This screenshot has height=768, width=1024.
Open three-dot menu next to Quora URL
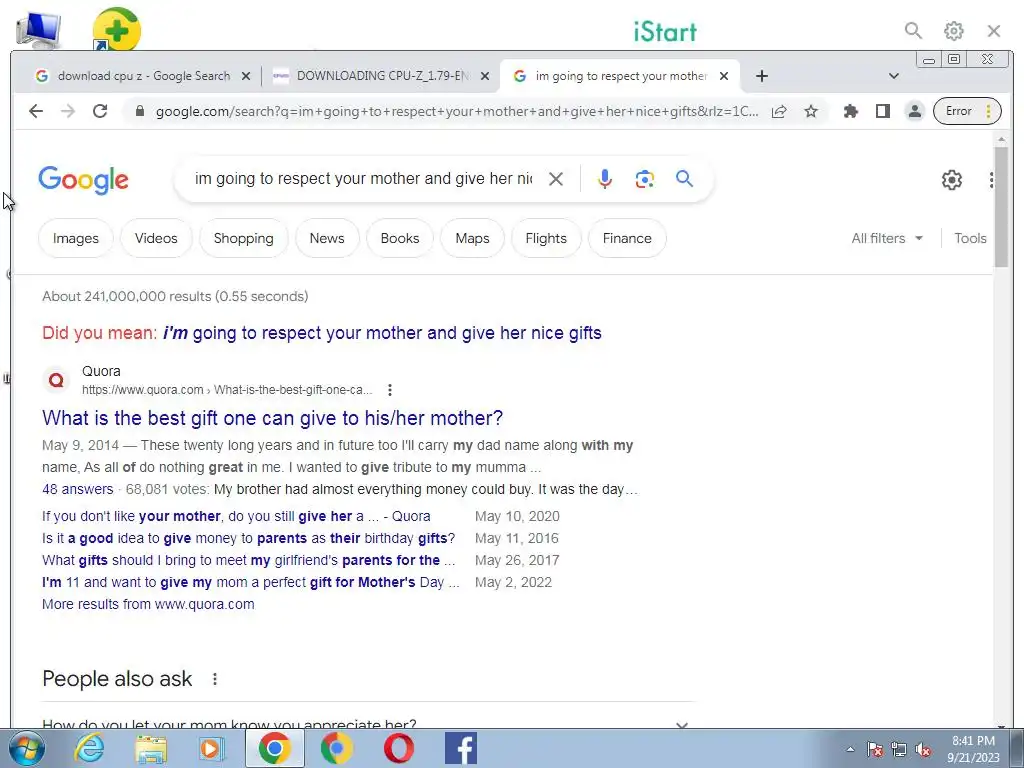click(x=390, y=390)
